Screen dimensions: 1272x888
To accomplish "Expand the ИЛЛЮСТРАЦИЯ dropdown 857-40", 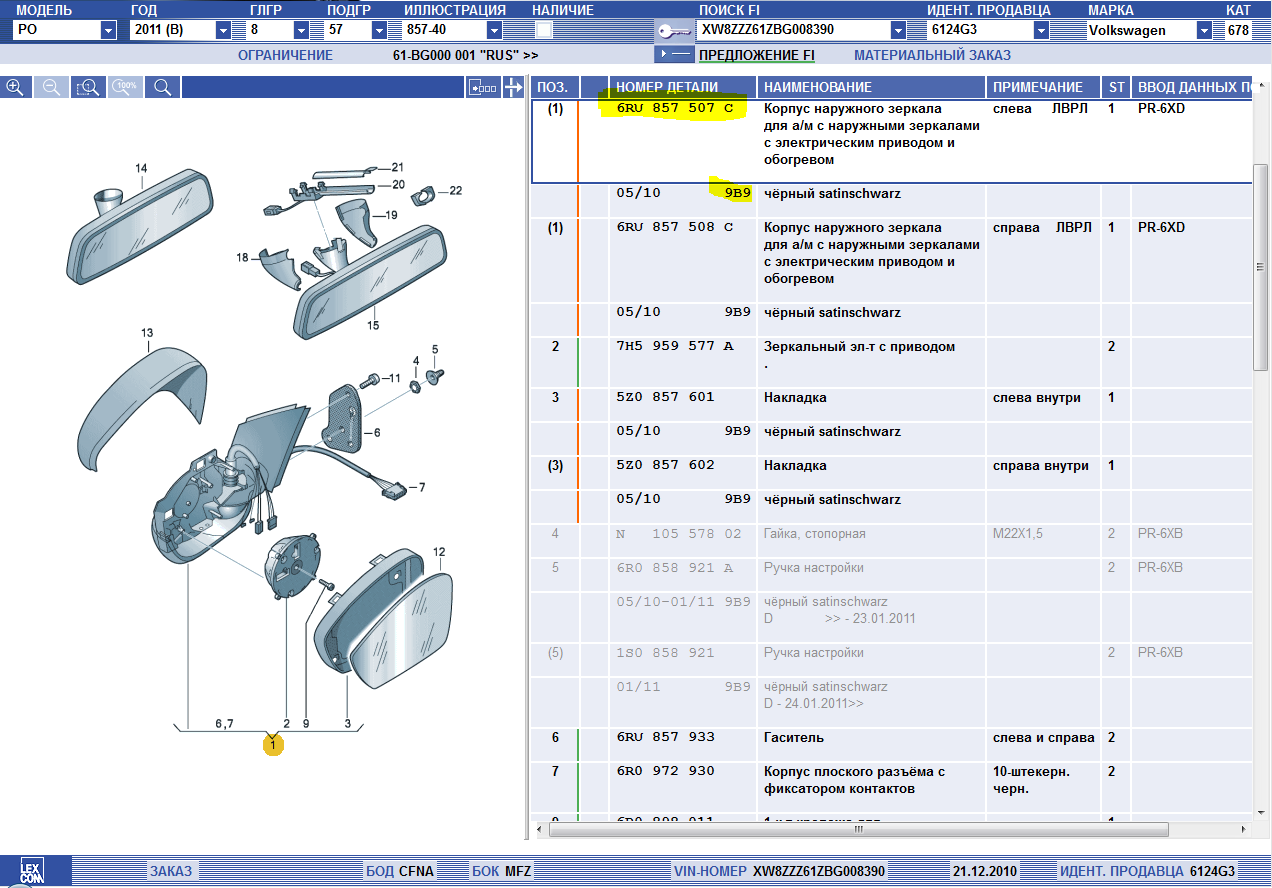I will pyautogui.click(x=494, y=31).
